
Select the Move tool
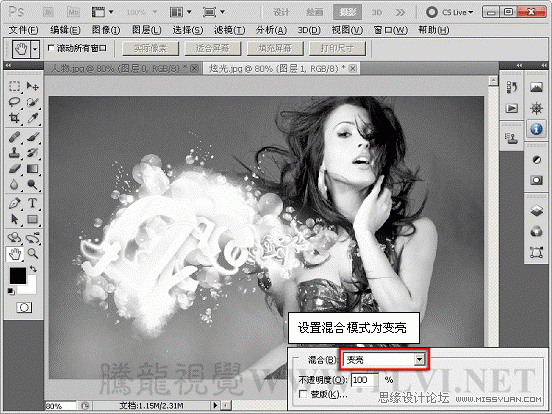32,86
